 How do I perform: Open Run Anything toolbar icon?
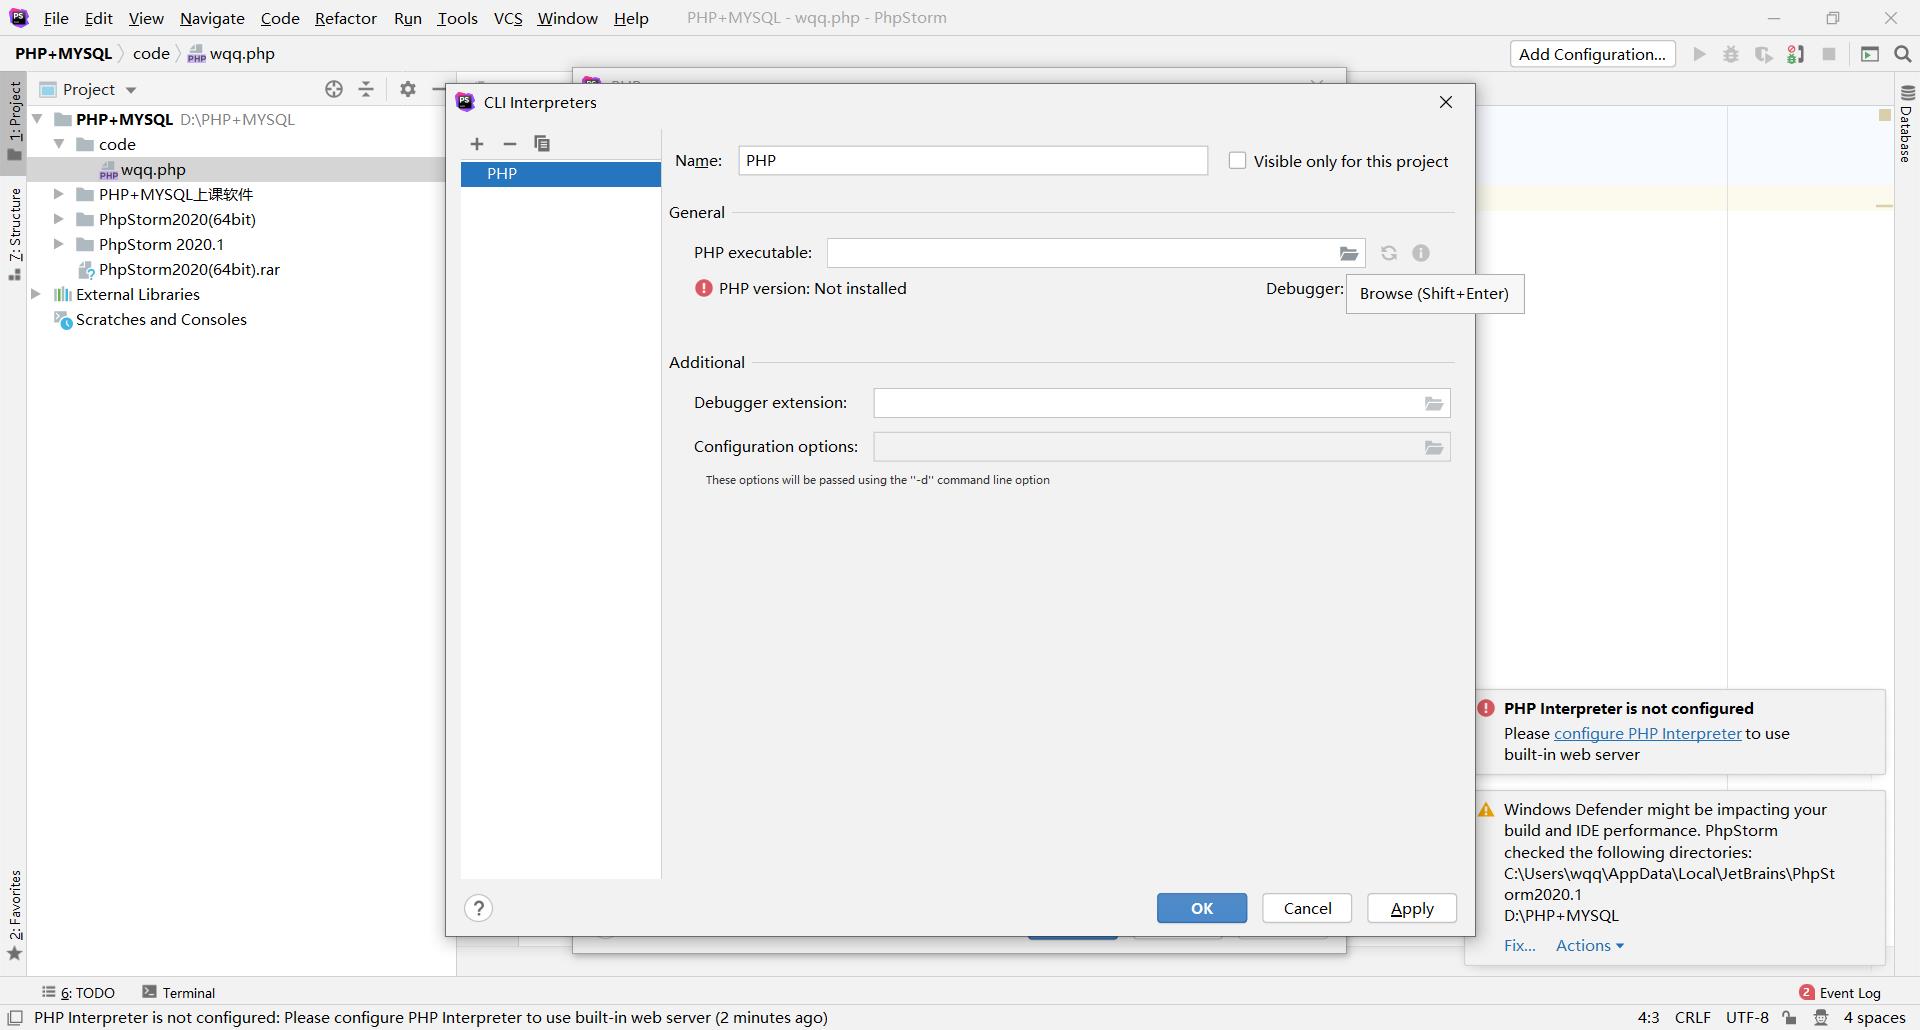coord(1870,54)
